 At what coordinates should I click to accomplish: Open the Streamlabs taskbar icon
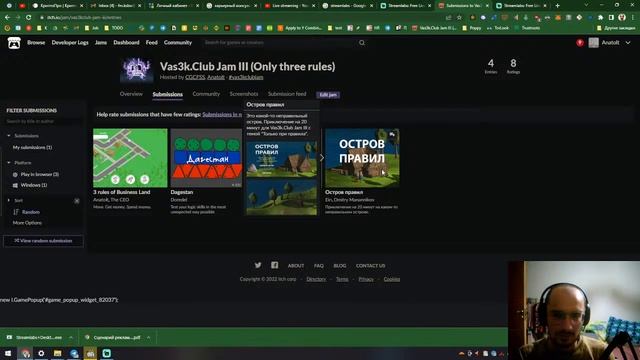click(x=107, y=353)
